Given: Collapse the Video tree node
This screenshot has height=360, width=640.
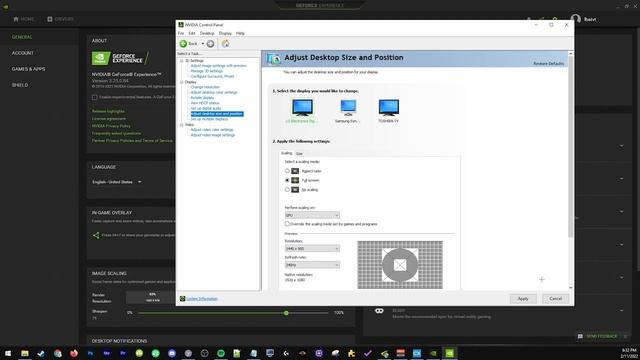Looking at the screenshot, I should coord(182,125).
